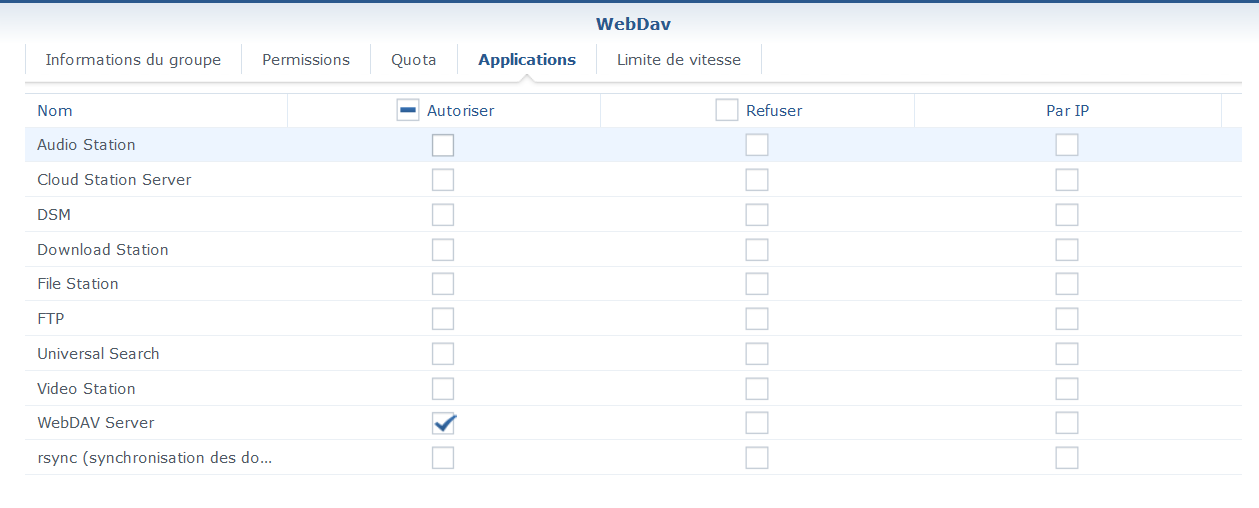Select the Quota tab

click(x=413, y=60)
